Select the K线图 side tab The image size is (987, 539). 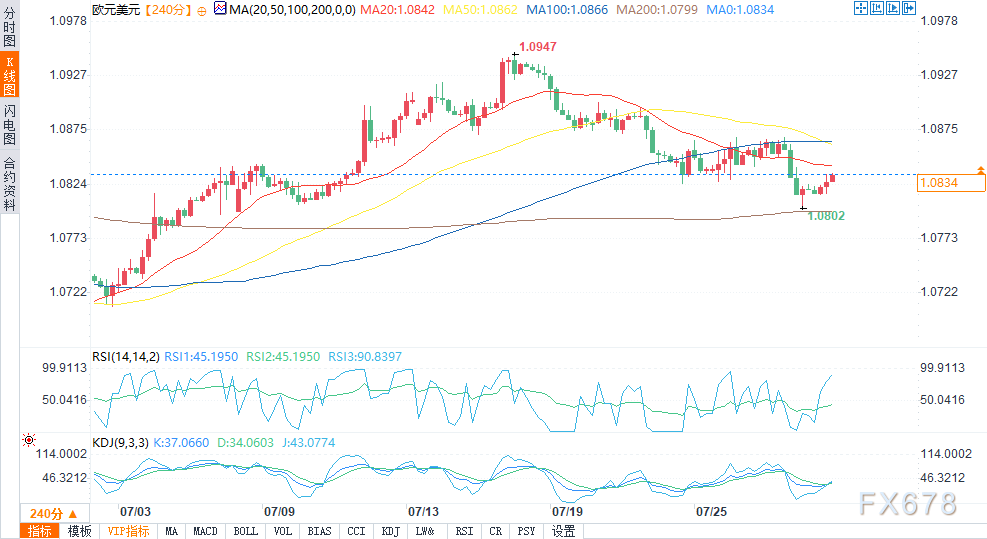9,74
